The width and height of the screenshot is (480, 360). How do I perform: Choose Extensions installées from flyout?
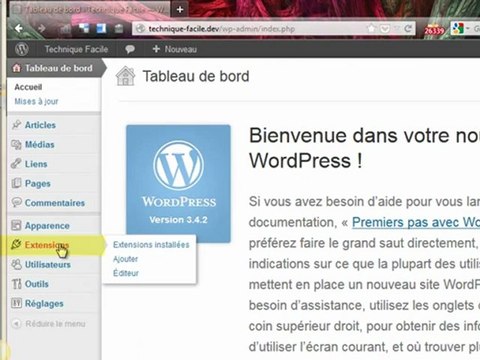(151, 245)
